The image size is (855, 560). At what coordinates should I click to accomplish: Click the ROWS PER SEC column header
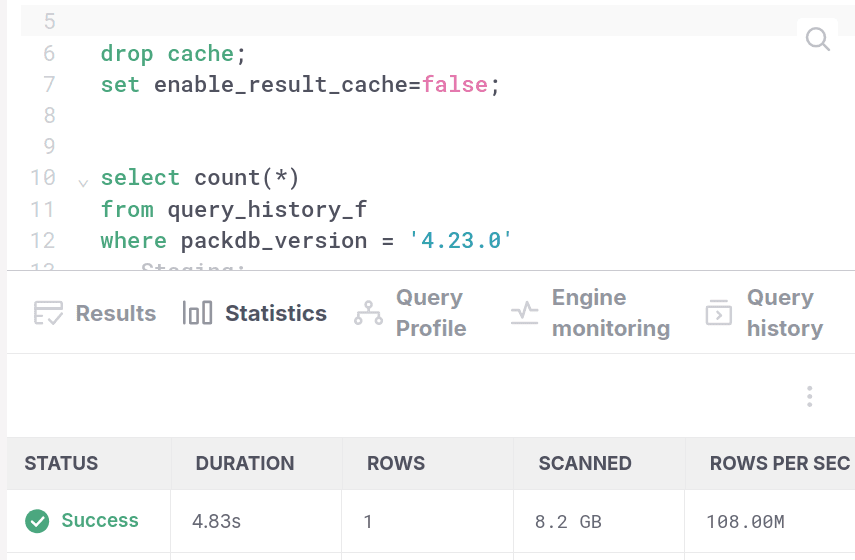(x=780, y=463)
